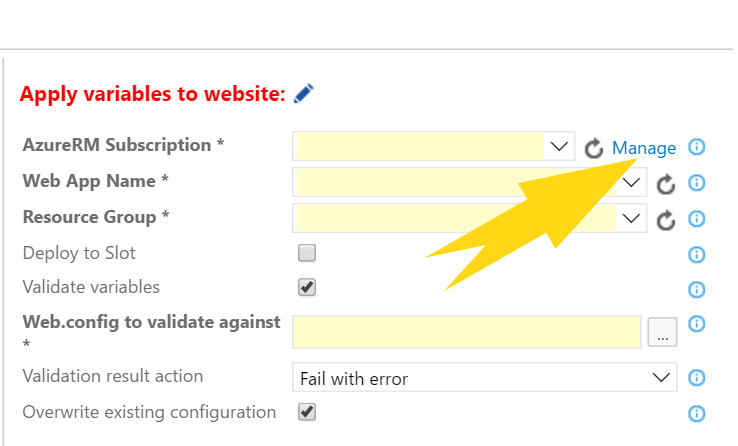Expand the AzureRM Subscription dropdown arrow
This screenshot has width=738, height=446.
pos(559,146)
